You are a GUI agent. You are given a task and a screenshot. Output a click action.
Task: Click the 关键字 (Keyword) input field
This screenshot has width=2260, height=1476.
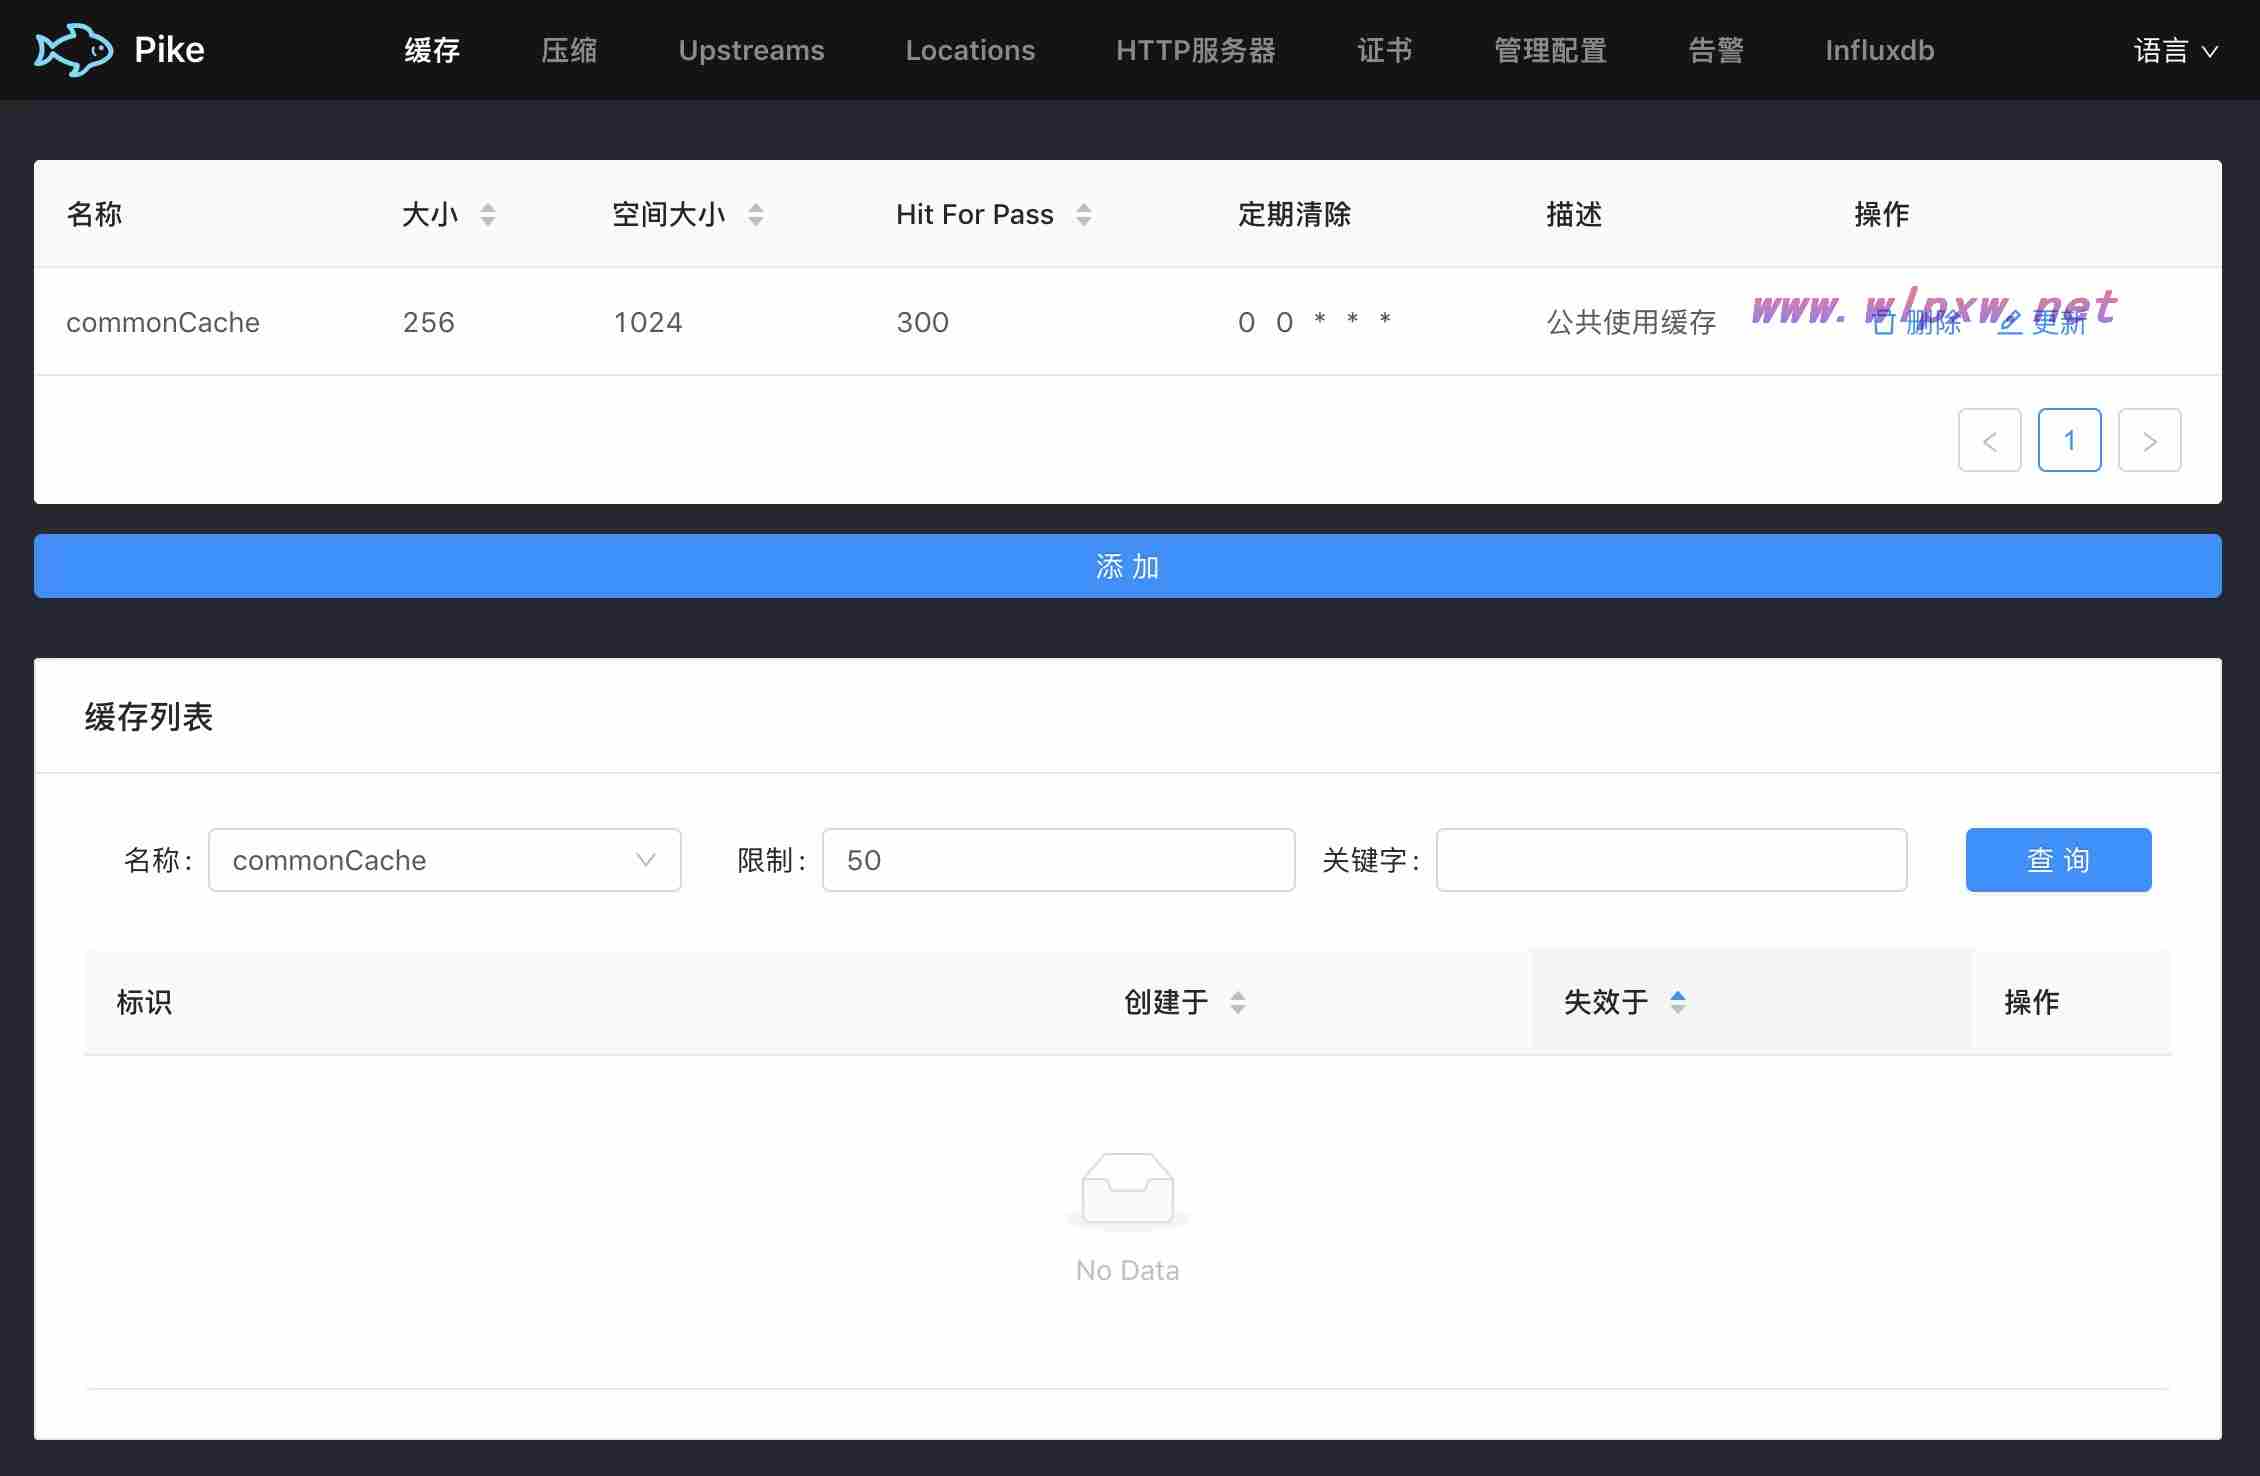1669,858
